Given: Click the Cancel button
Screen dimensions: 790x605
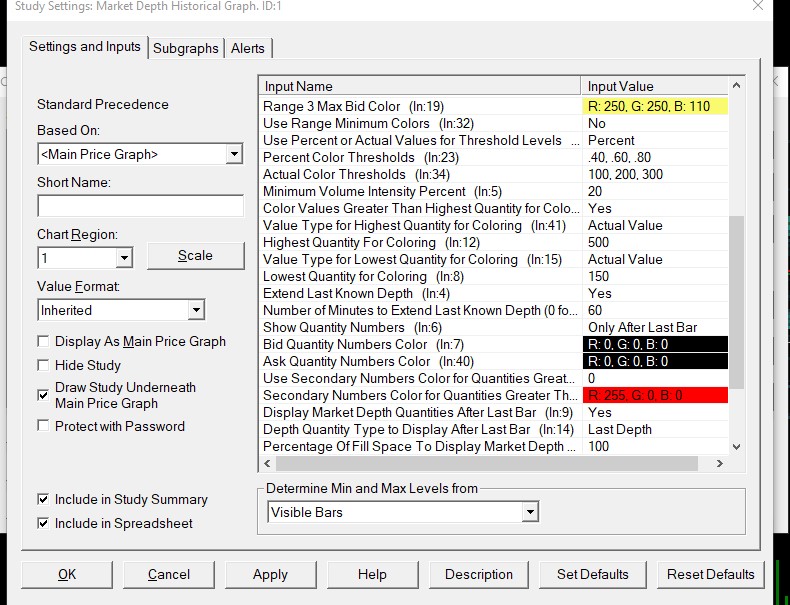Looking at the screenshot, I should coord(169,575).
